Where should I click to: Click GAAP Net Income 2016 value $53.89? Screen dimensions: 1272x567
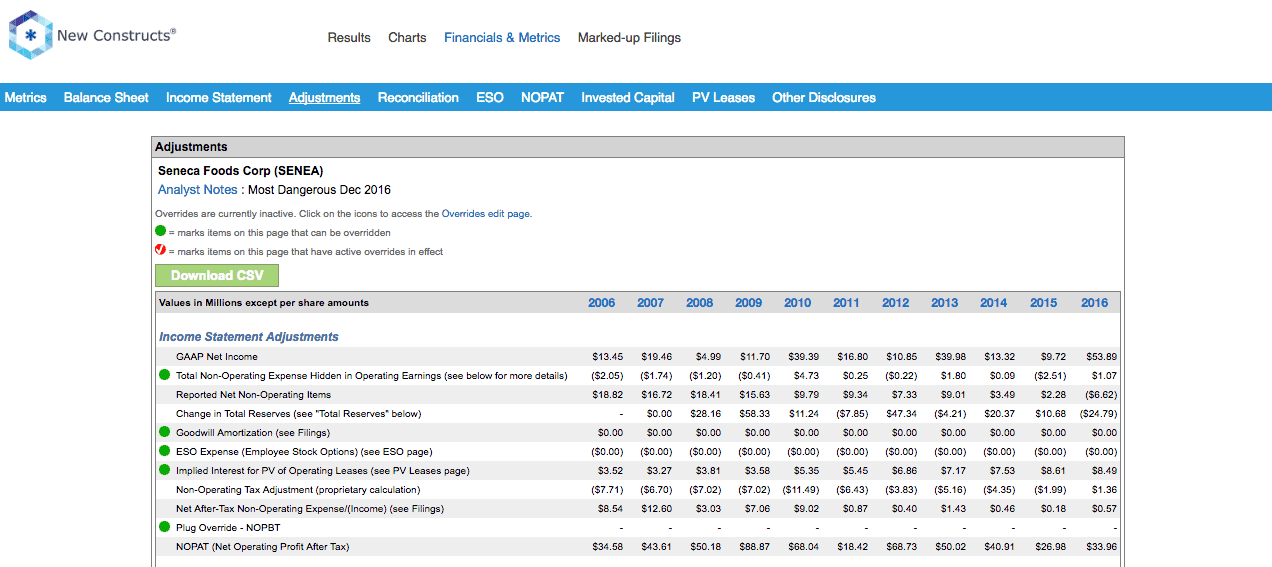(x=1102, y=356)
